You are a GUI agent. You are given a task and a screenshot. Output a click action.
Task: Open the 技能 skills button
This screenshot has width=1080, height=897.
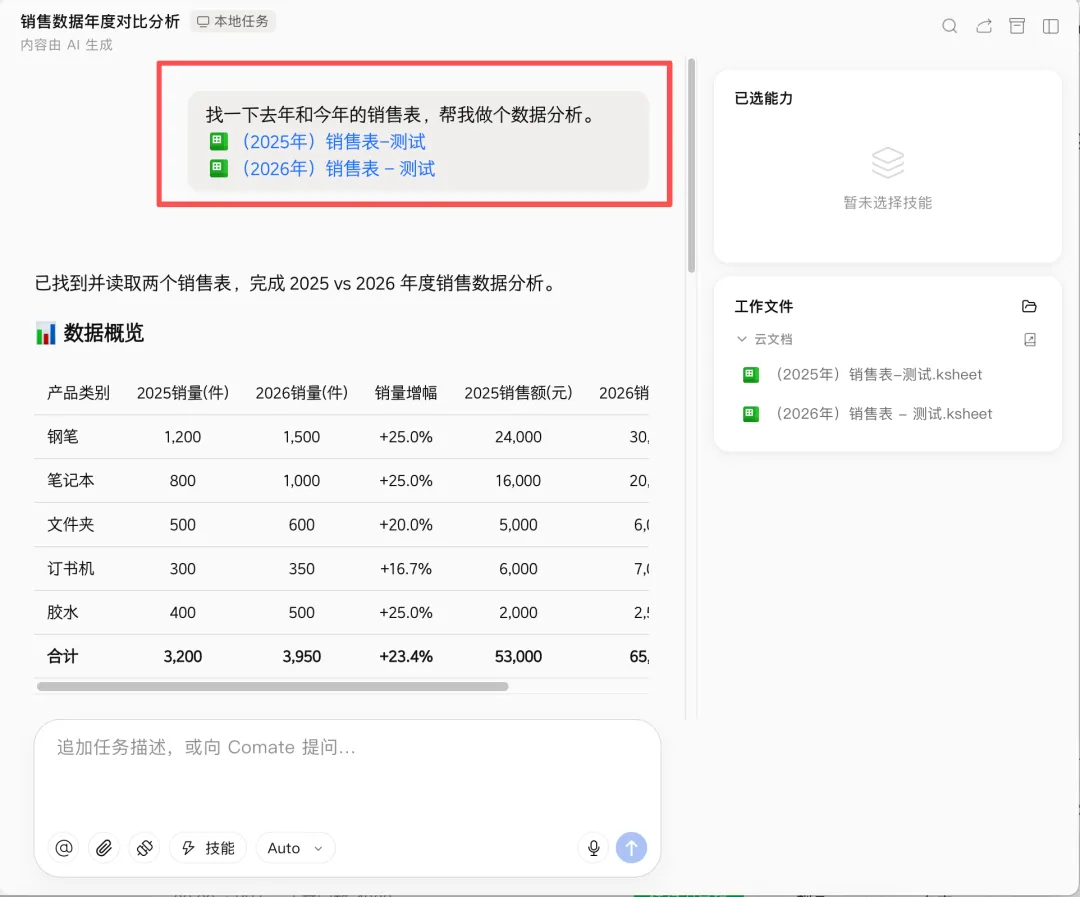pos(208,847)
